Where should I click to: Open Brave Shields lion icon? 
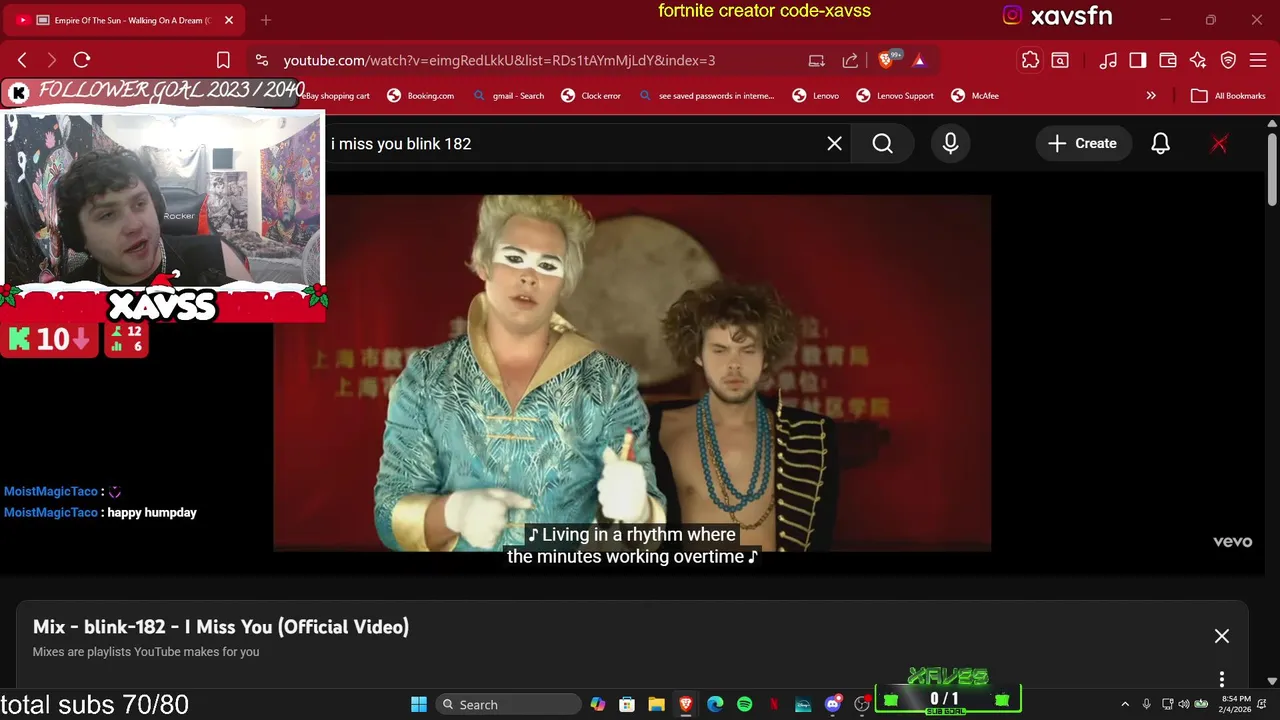pyautogui.click(x=885, y=60)
